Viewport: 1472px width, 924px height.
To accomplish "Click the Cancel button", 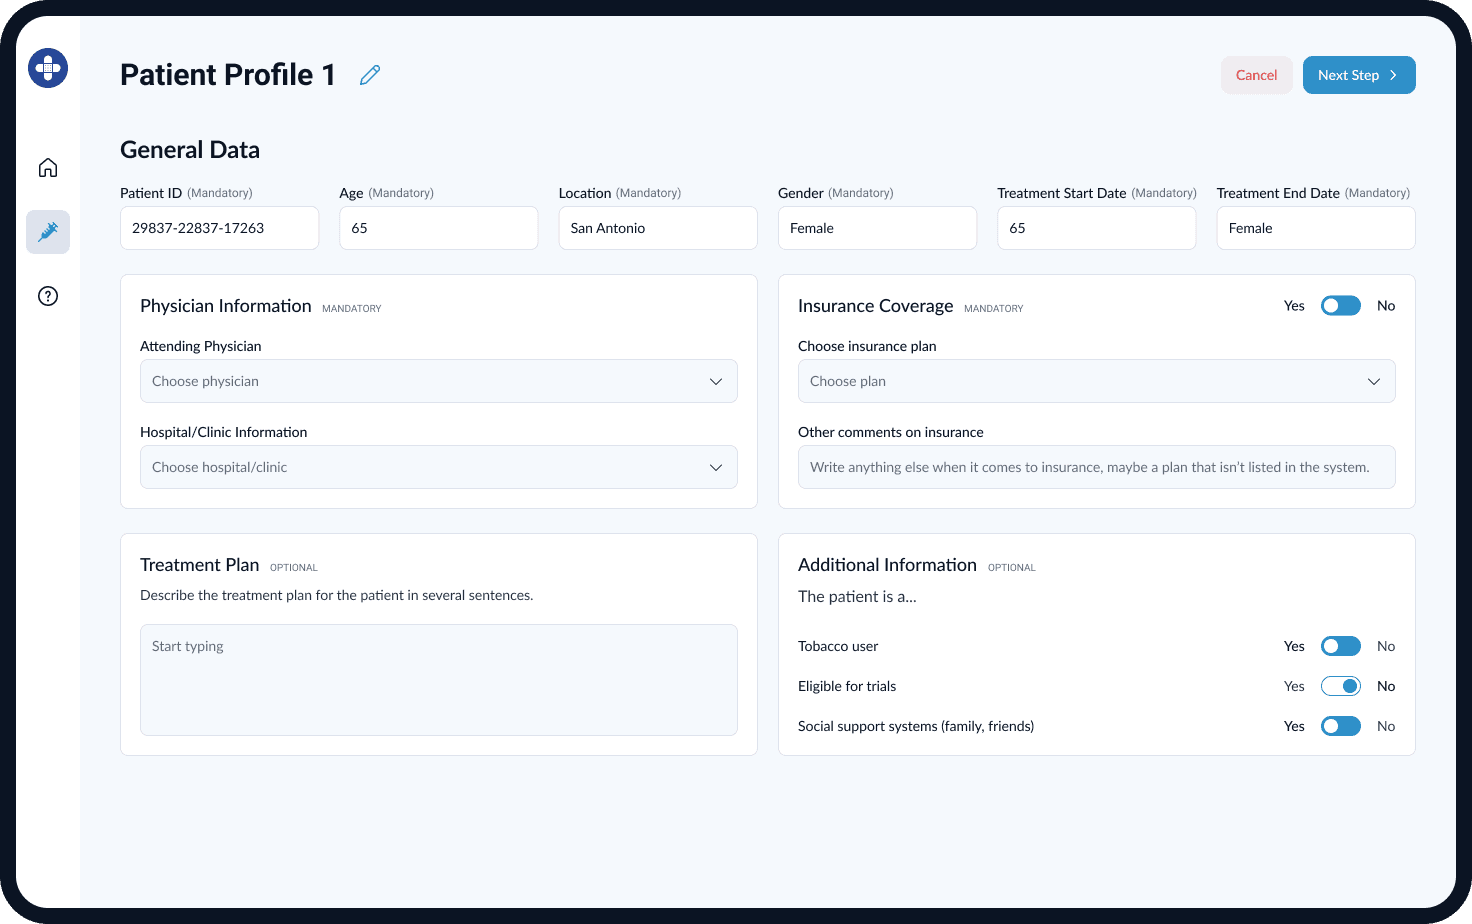I will 1256,75.
